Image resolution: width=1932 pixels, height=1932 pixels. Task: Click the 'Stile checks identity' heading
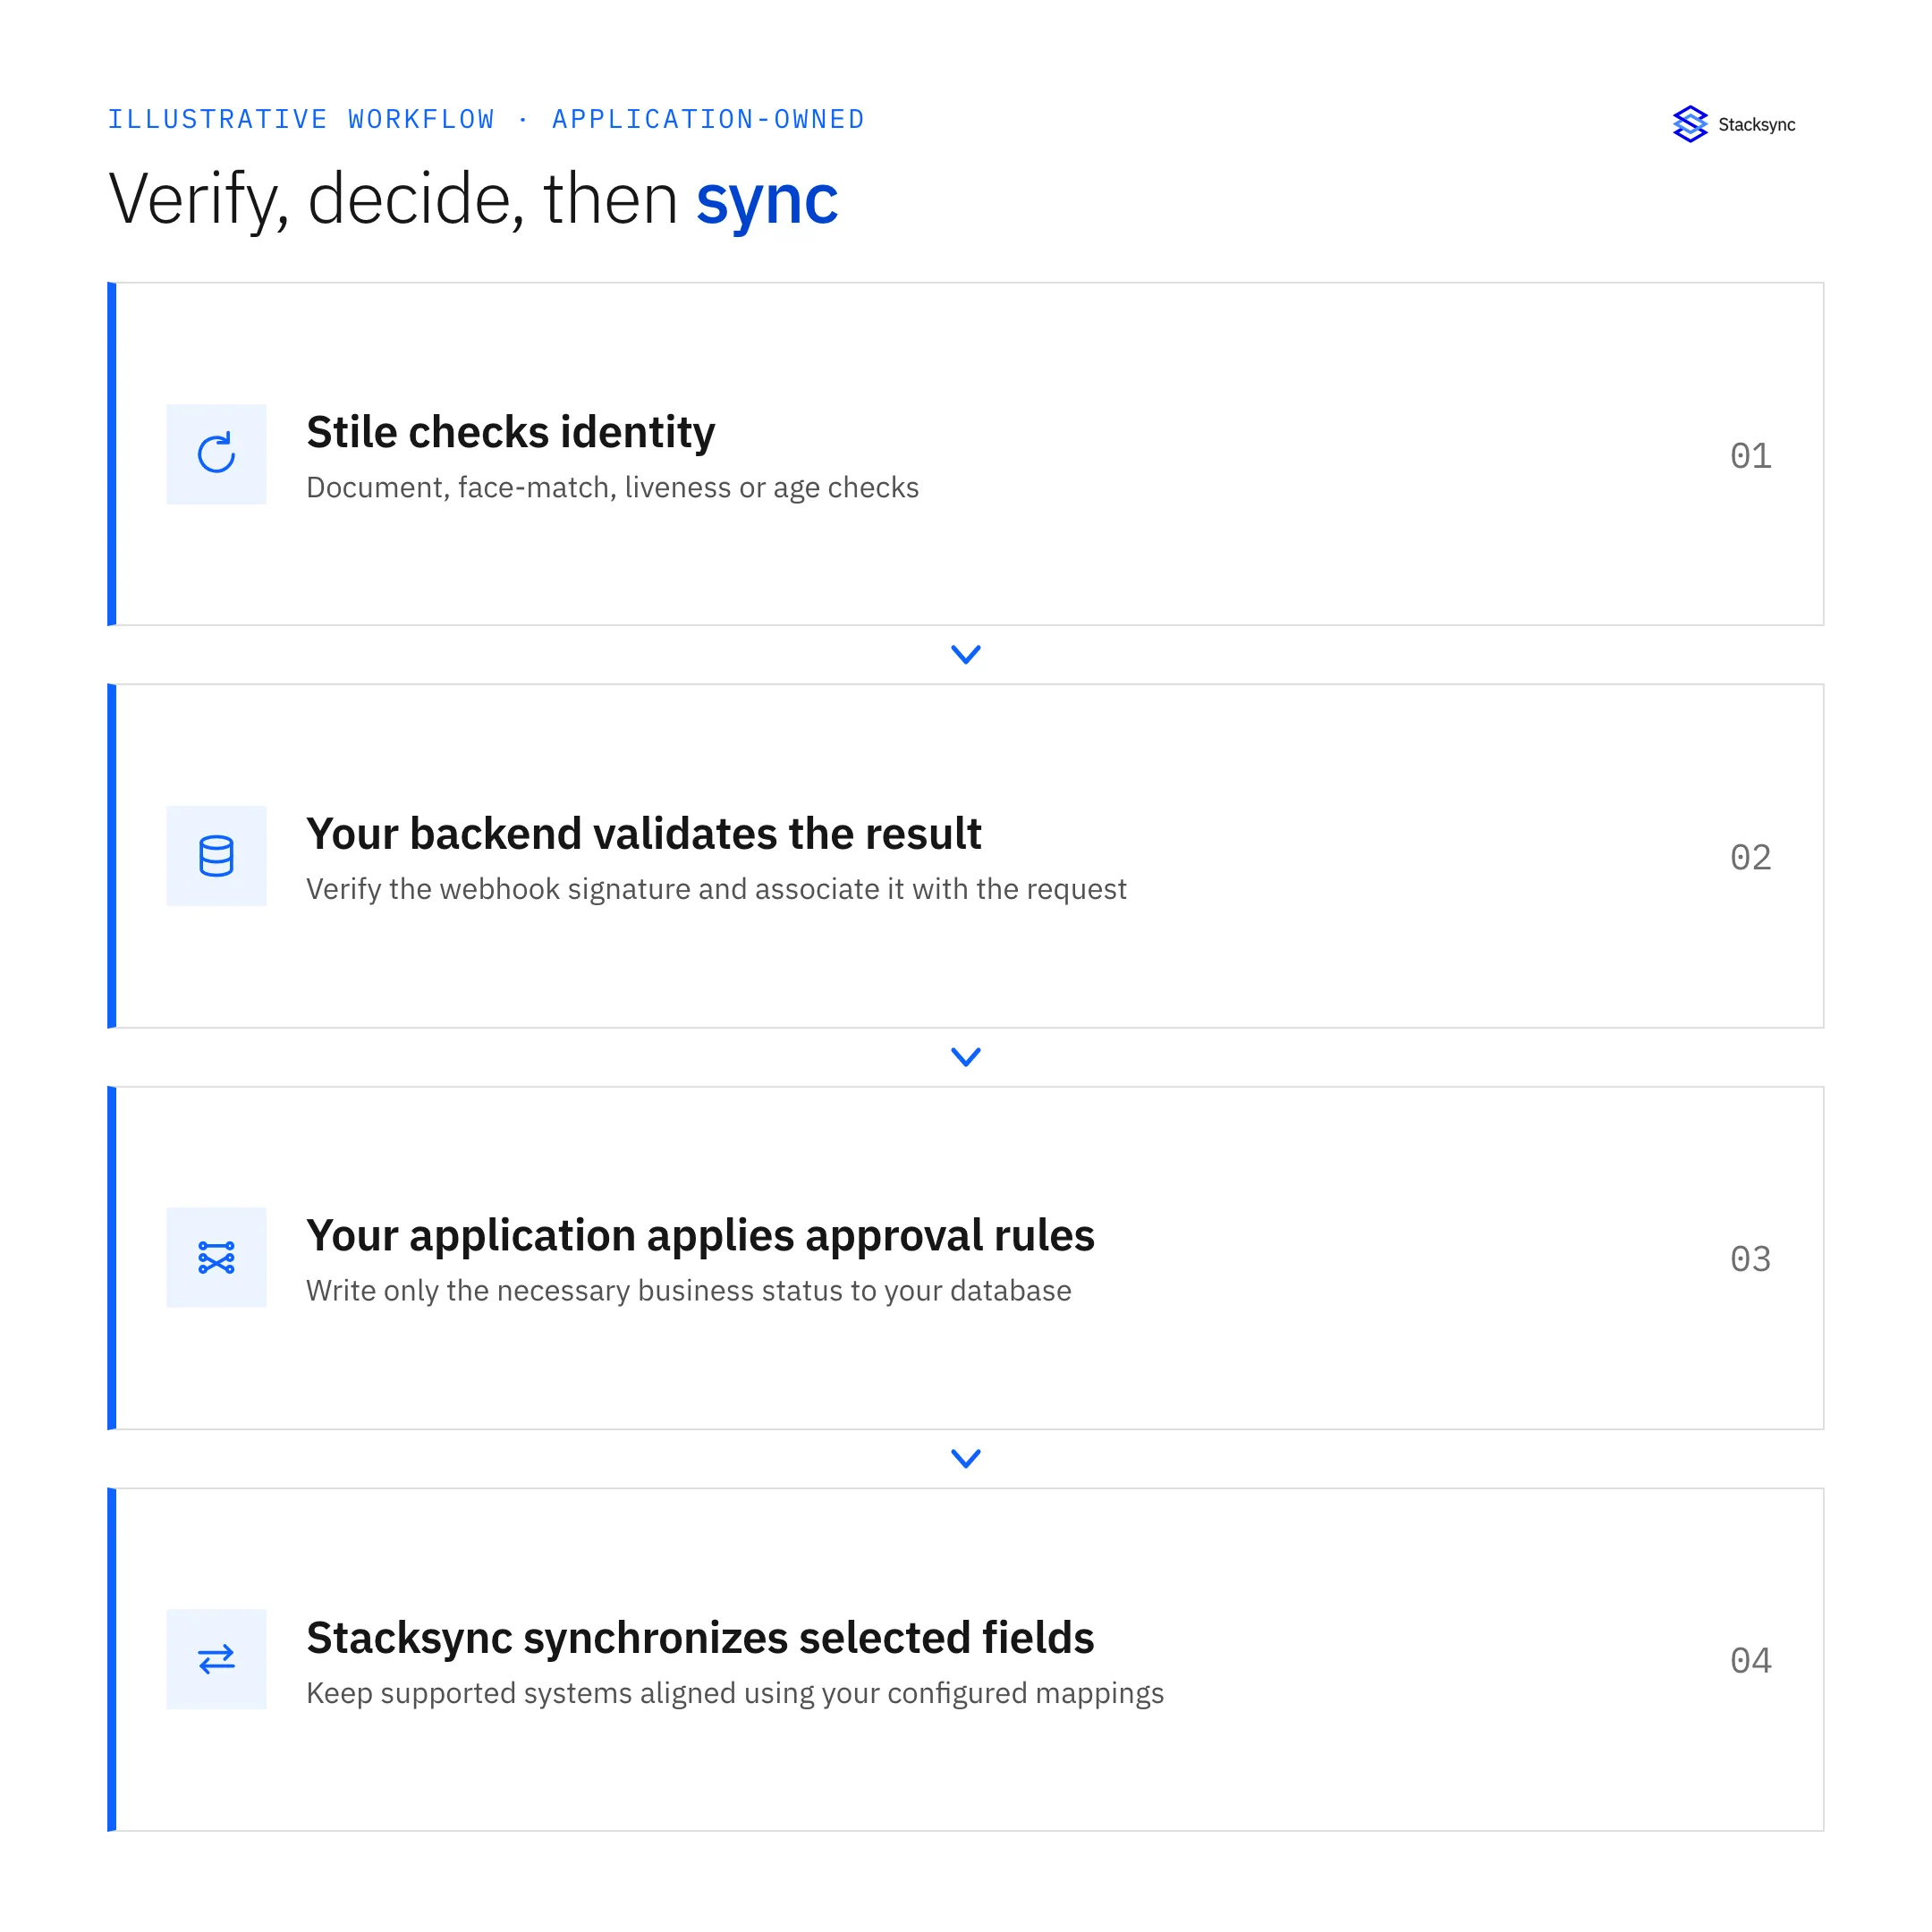pos(511,432)
